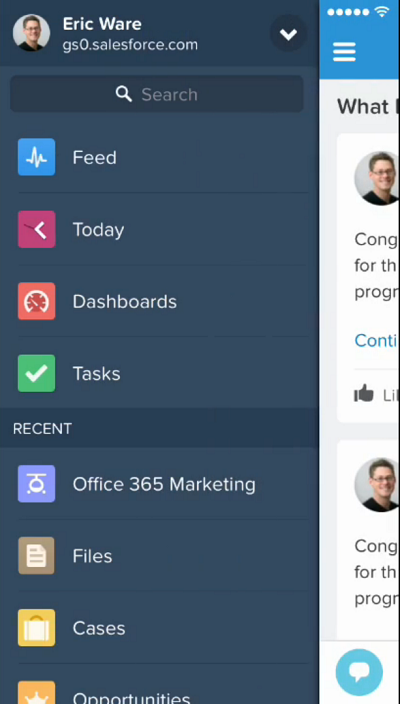Tap the hamburger menu icon
This screenshot has height=704, width=400.
(x=344, y=52)
